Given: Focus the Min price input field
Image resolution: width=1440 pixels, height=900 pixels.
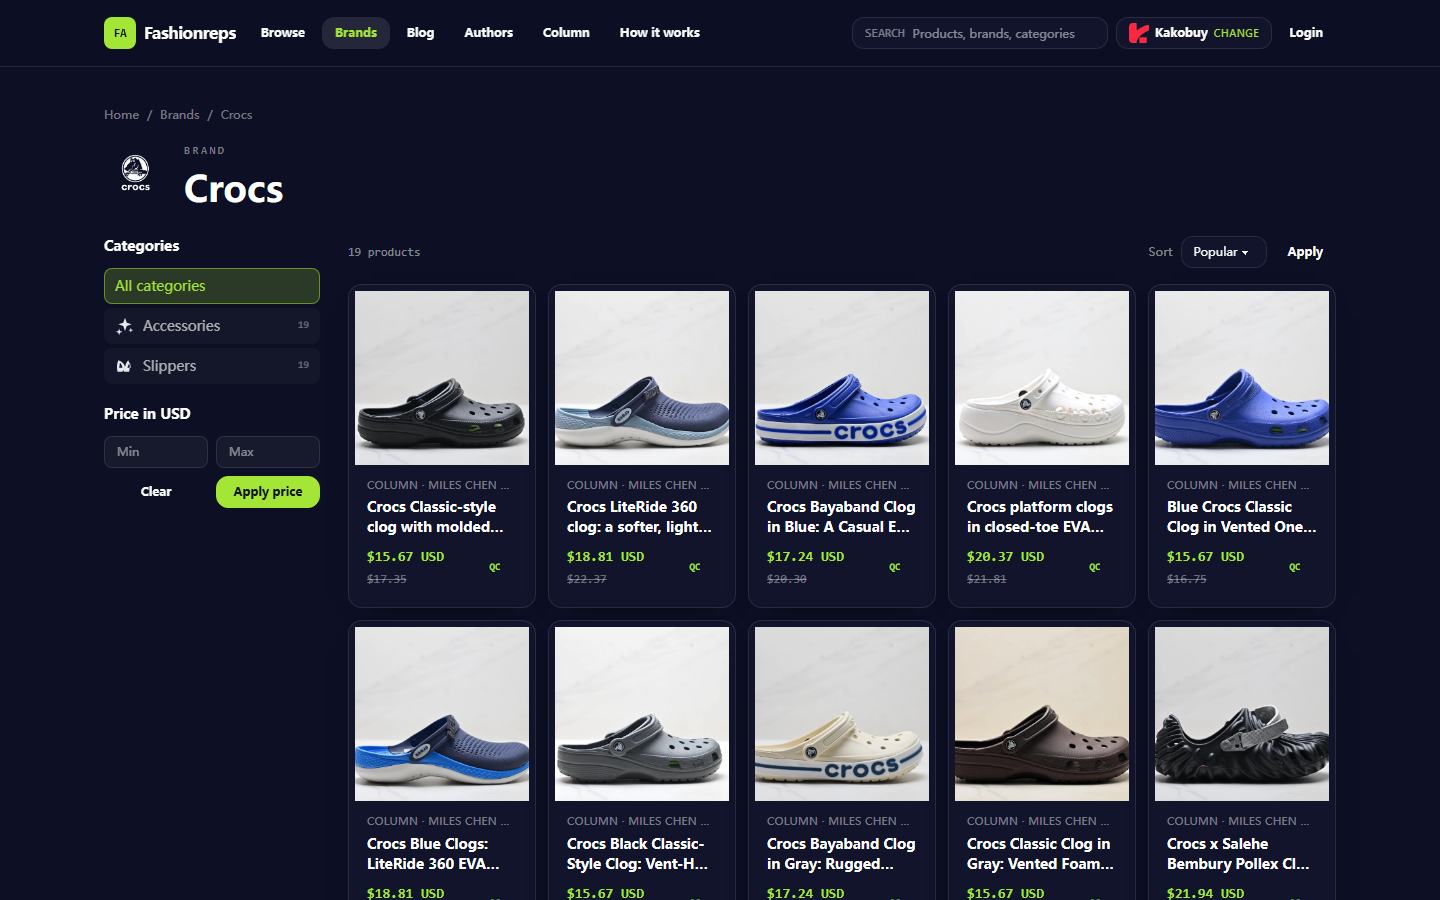Looking at the screenshot, I should 156,452.
